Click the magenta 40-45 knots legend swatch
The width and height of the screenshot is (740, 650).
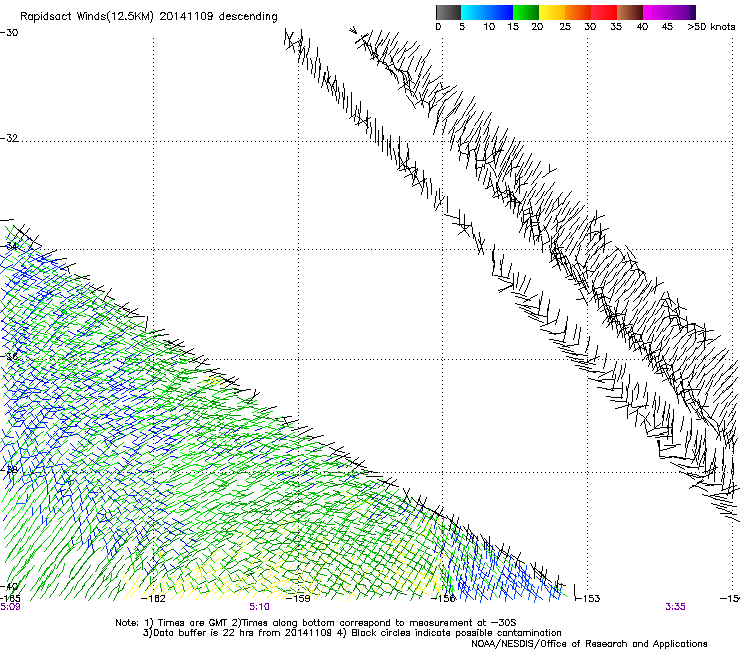[656, 12]
